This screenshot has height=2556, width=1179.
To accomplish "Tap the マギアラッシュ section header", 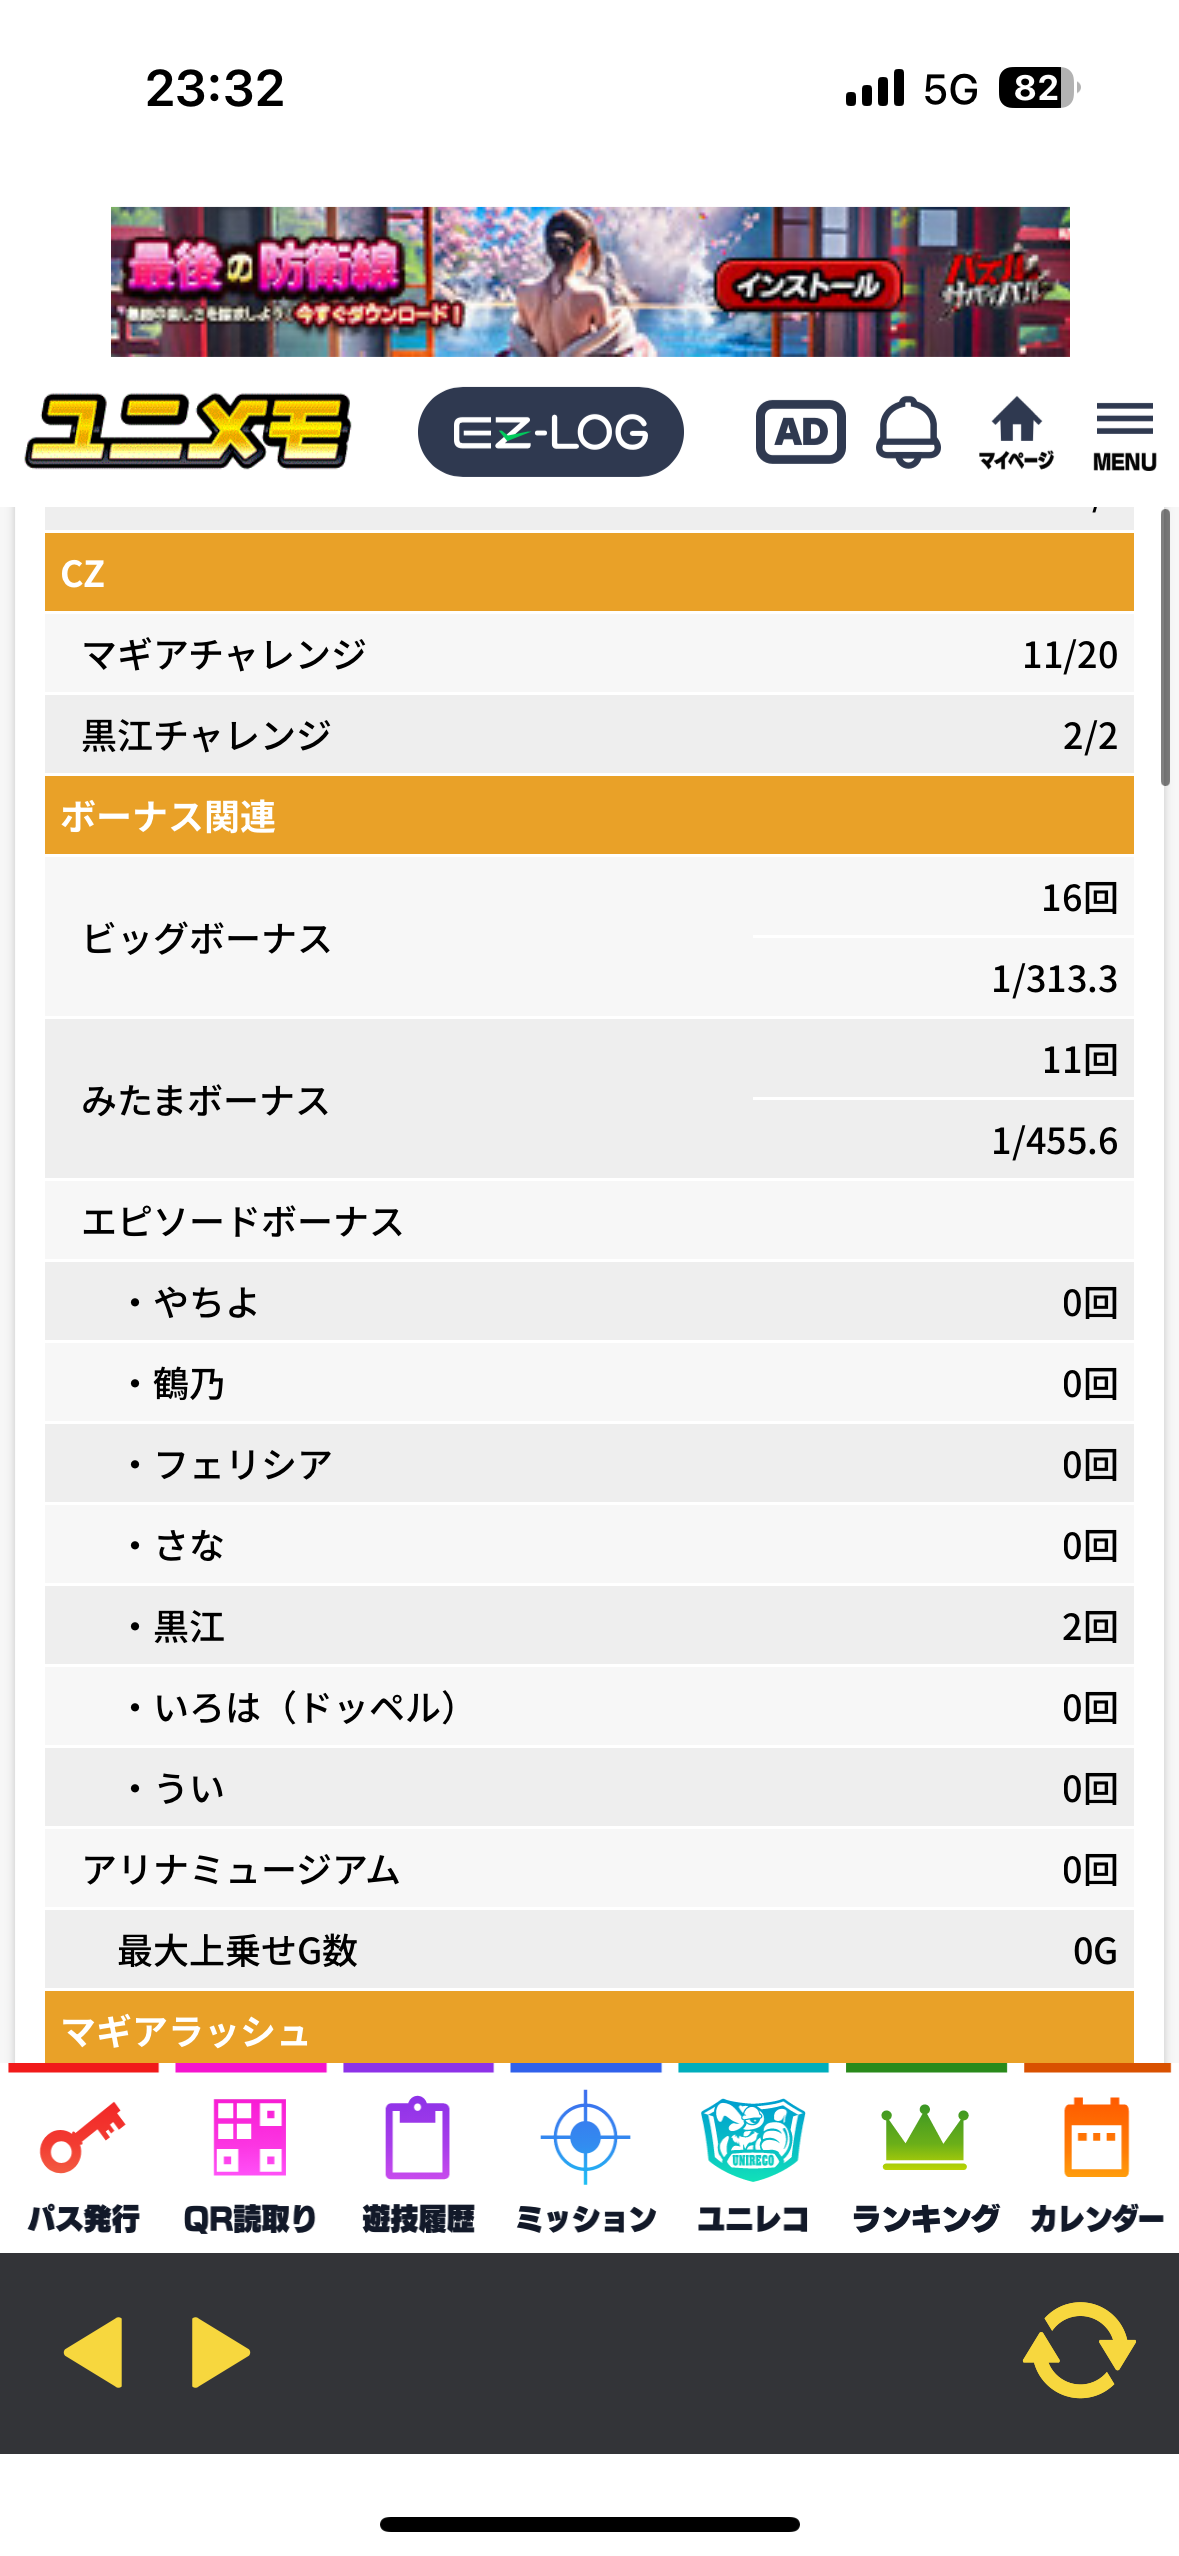I will (589, 2028).
